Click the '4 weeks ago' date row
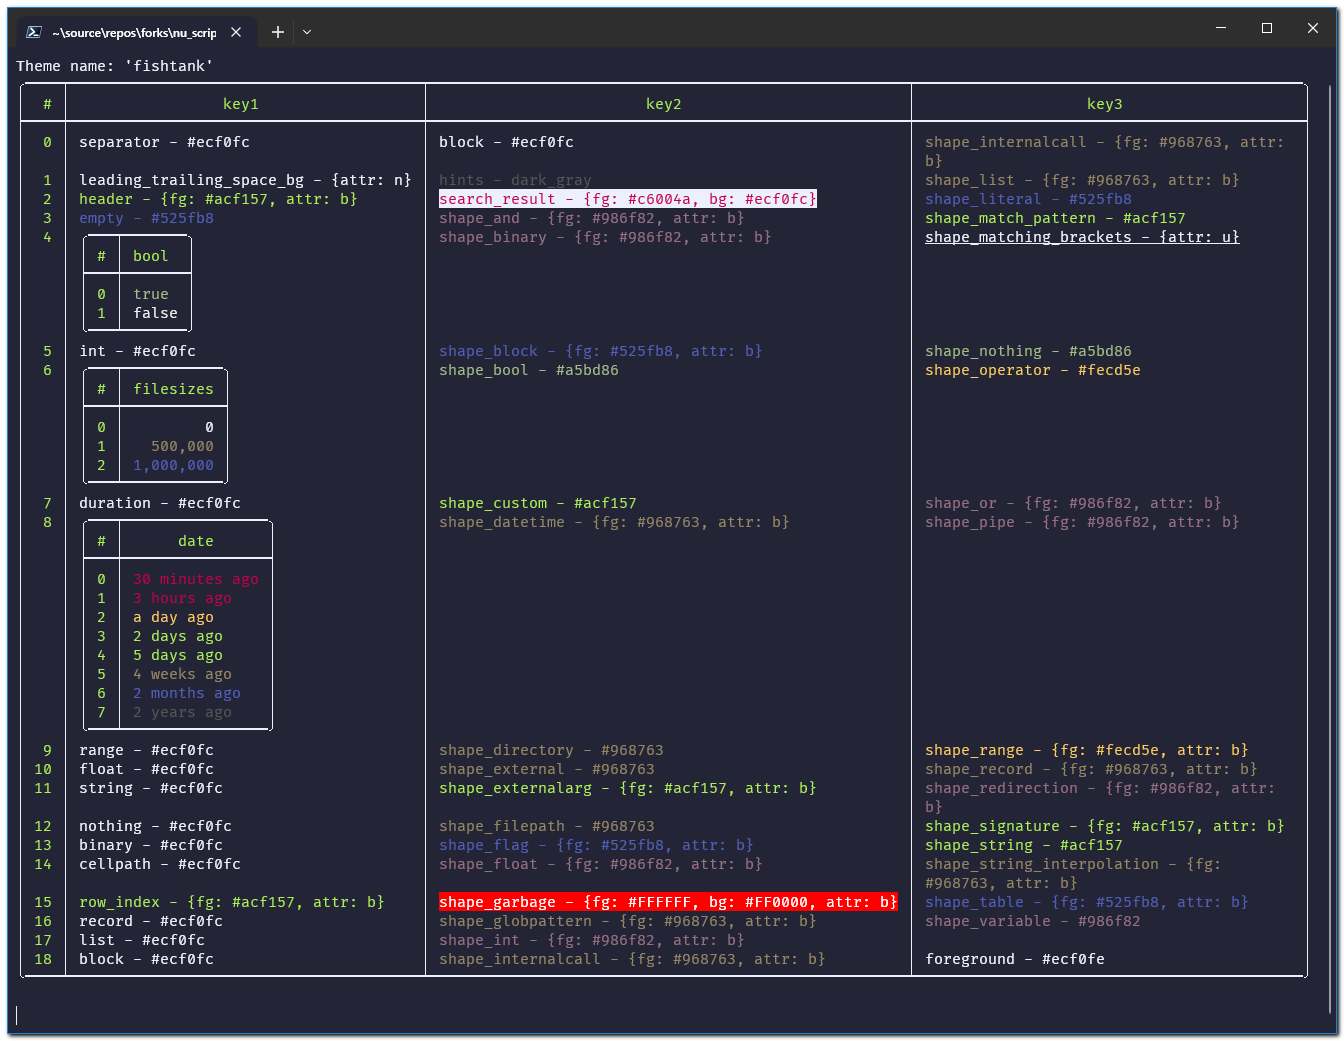Image resolution: width=1344 pixels, height=1041 pixels. coord(183,674)
